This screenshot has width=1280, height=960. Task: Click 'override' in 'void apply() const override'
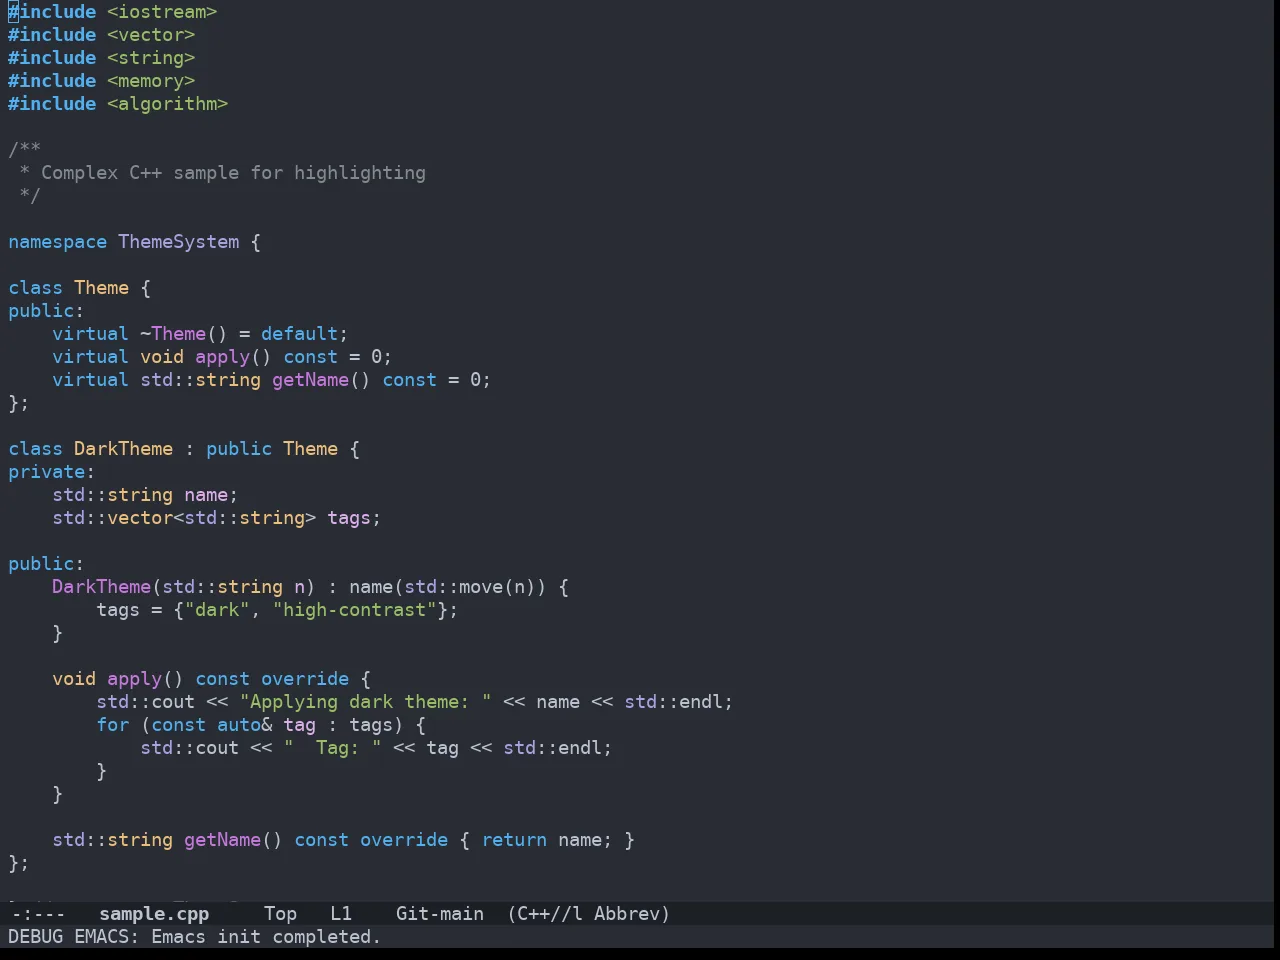point(305,679)
